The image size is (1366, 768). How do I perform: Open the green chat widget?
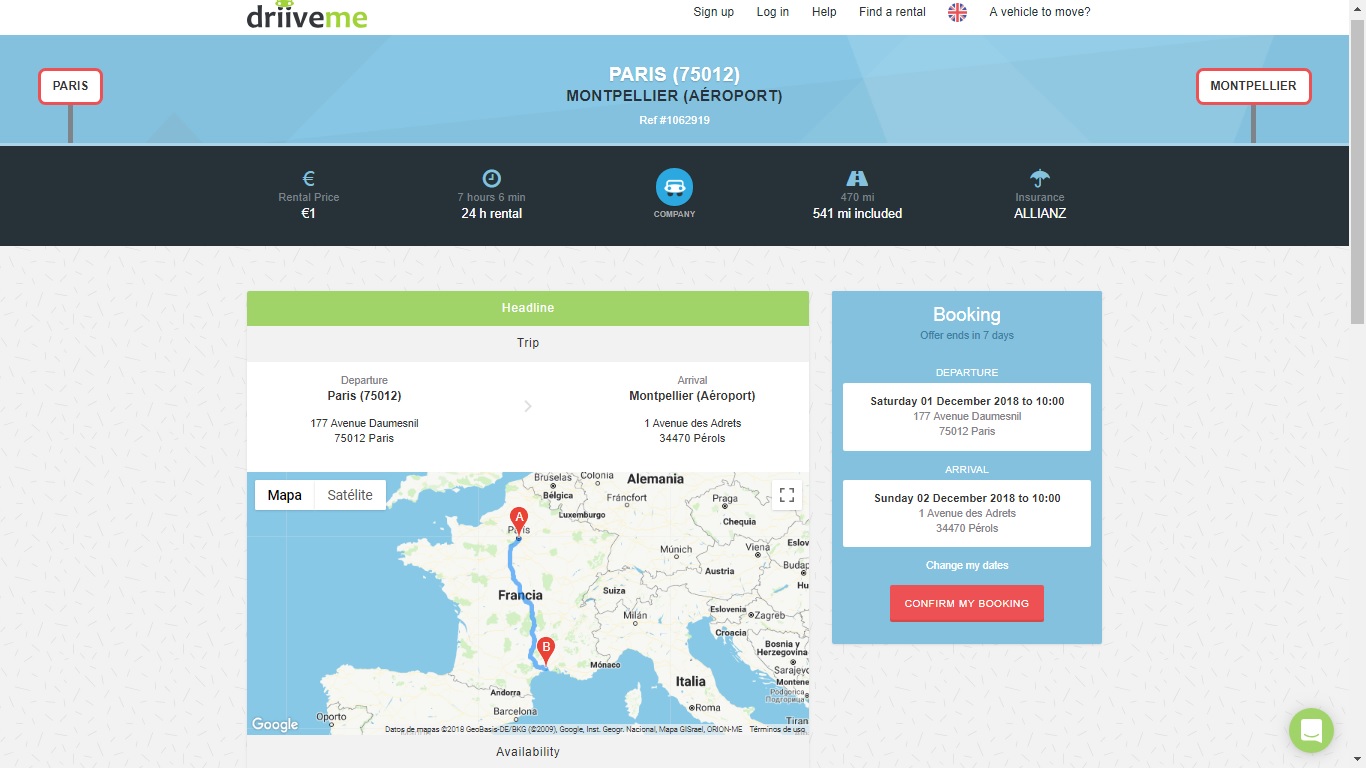point(1311,730)
